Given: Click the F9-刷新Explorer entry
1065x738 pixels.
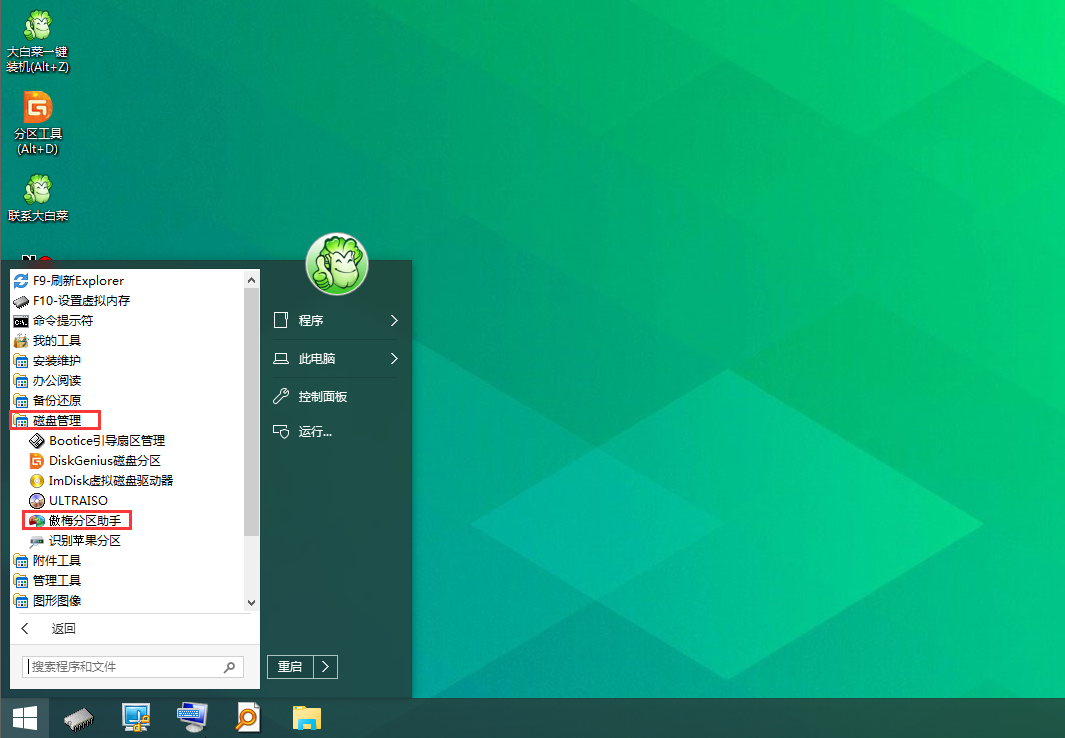Looking at the screenshot, I should point(69,280).
